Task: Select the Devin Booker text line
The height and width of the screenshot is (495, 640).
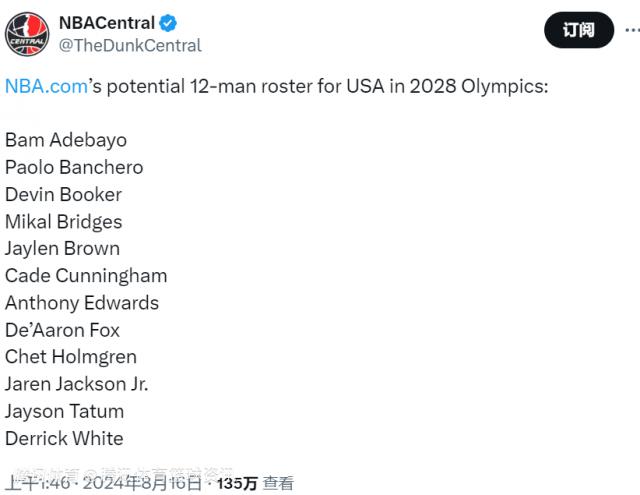Action: pyautogui.click(x=63, y=194)
